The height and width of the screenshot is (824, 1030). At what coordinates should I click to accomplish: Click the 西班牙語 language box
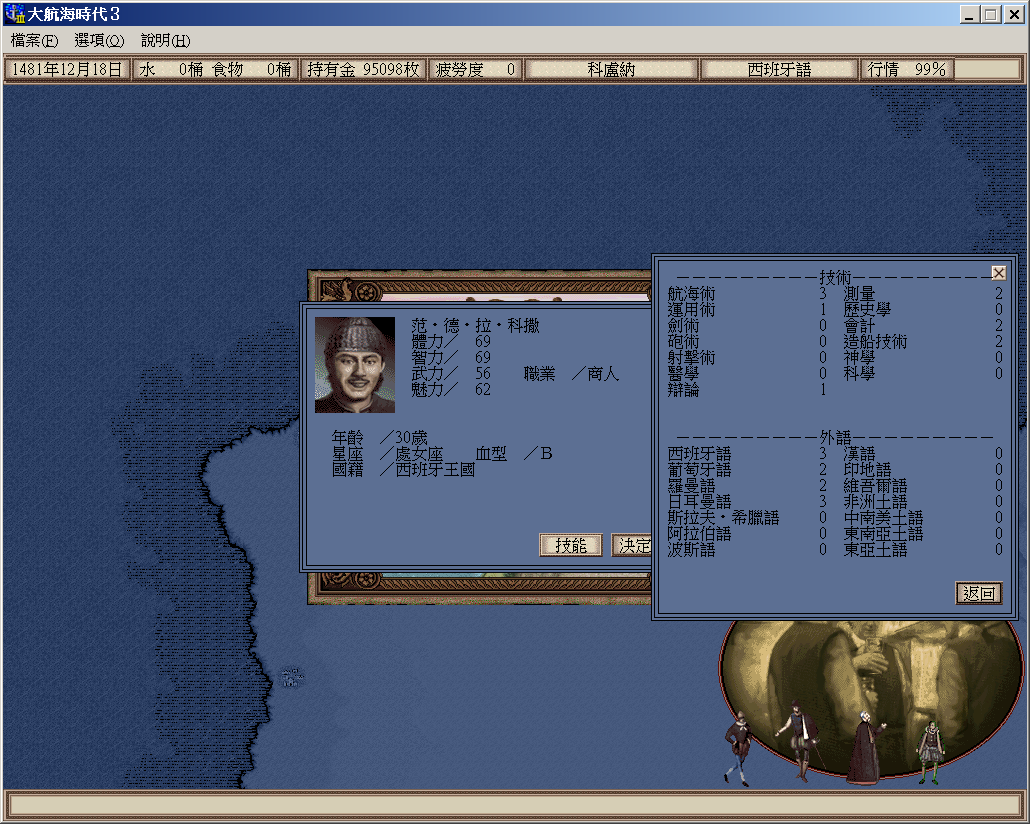pos(779,70)
